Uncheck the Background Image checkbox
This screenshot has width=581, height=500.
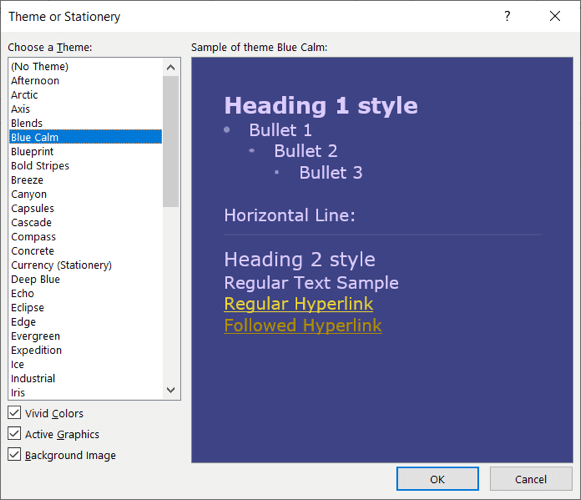(14, 454)
